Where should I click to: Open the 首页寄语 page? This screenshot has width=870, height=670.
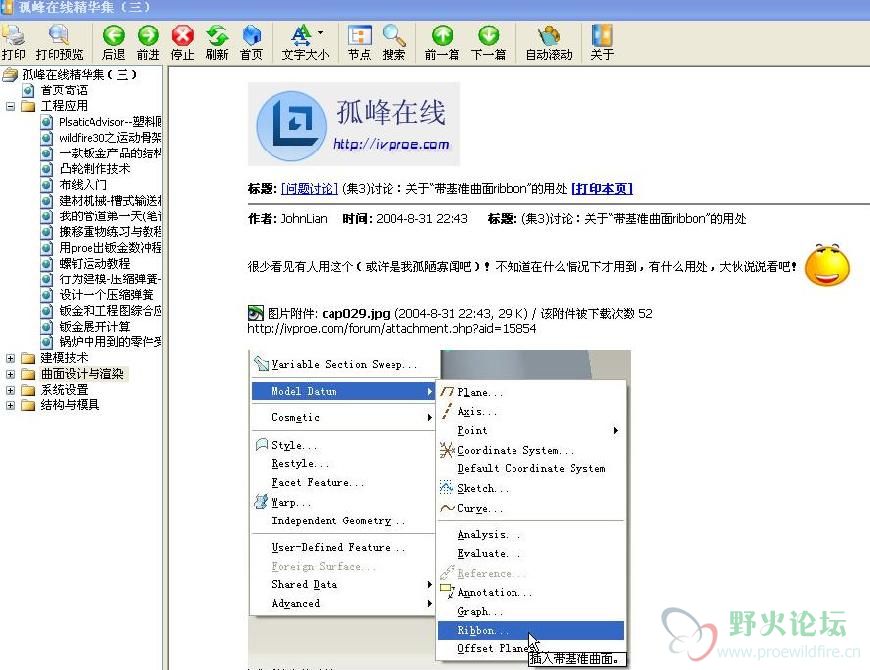click(64, 90)
